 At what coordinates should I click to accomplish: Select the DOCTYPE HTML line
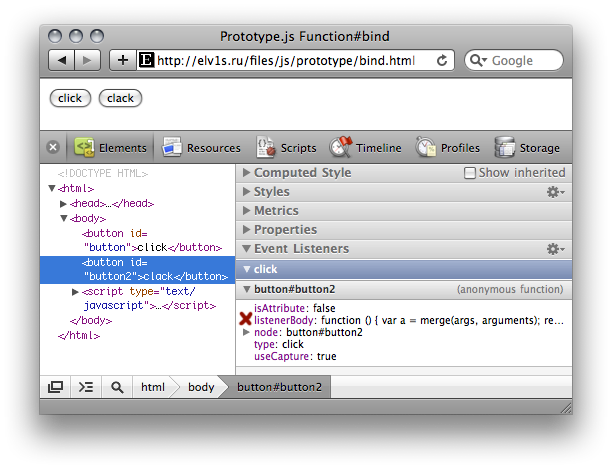(103, 173)
